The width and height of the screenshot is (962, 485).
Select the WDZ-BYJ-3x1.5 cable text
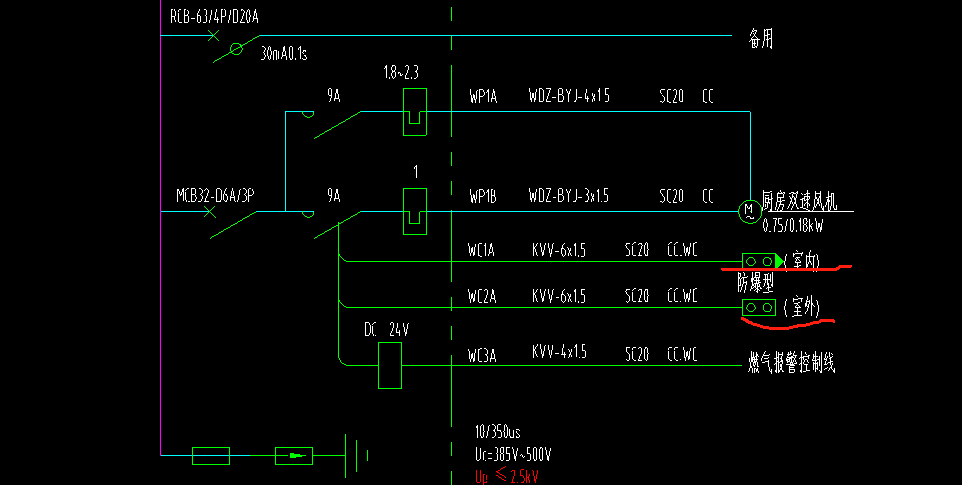click(x=569, y=196)
